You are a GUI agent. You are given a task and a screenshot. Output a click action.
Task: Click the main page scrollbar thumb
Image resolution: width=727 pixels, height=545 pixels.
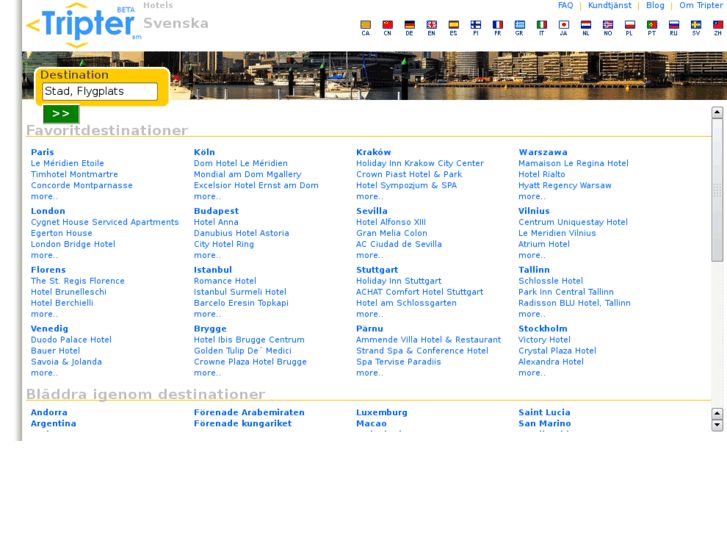click(717, 190)
